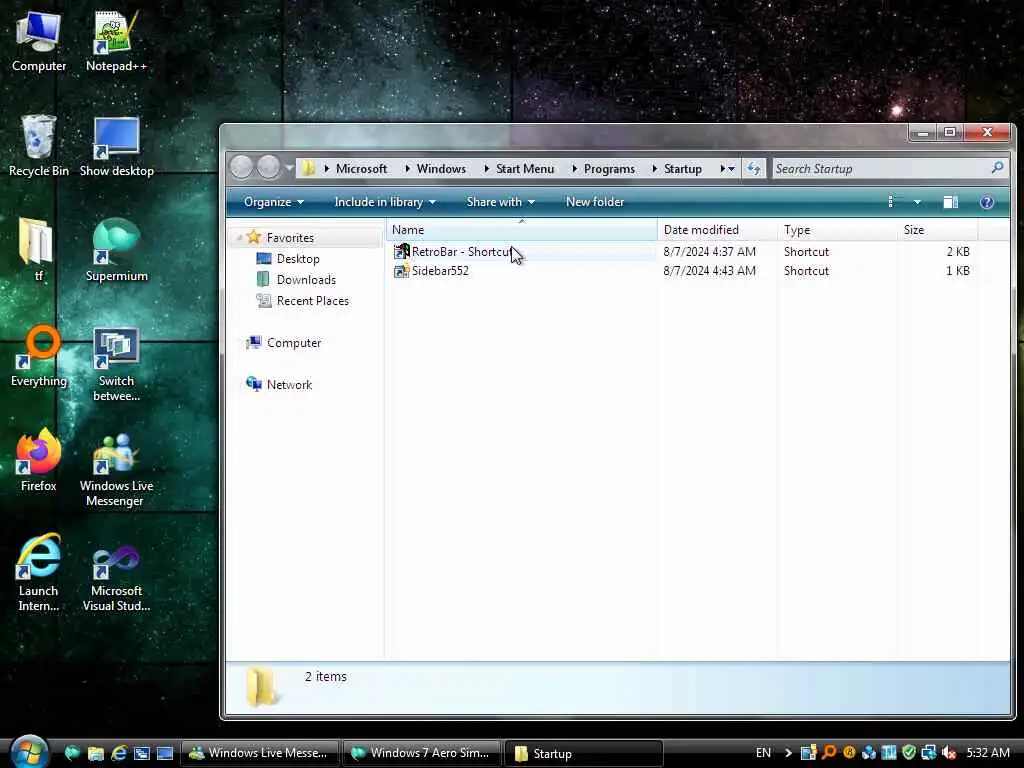Refresh the Startup folder view
Image resolution: width=1024 pixels, height=768 pixels.
(754, 168)
